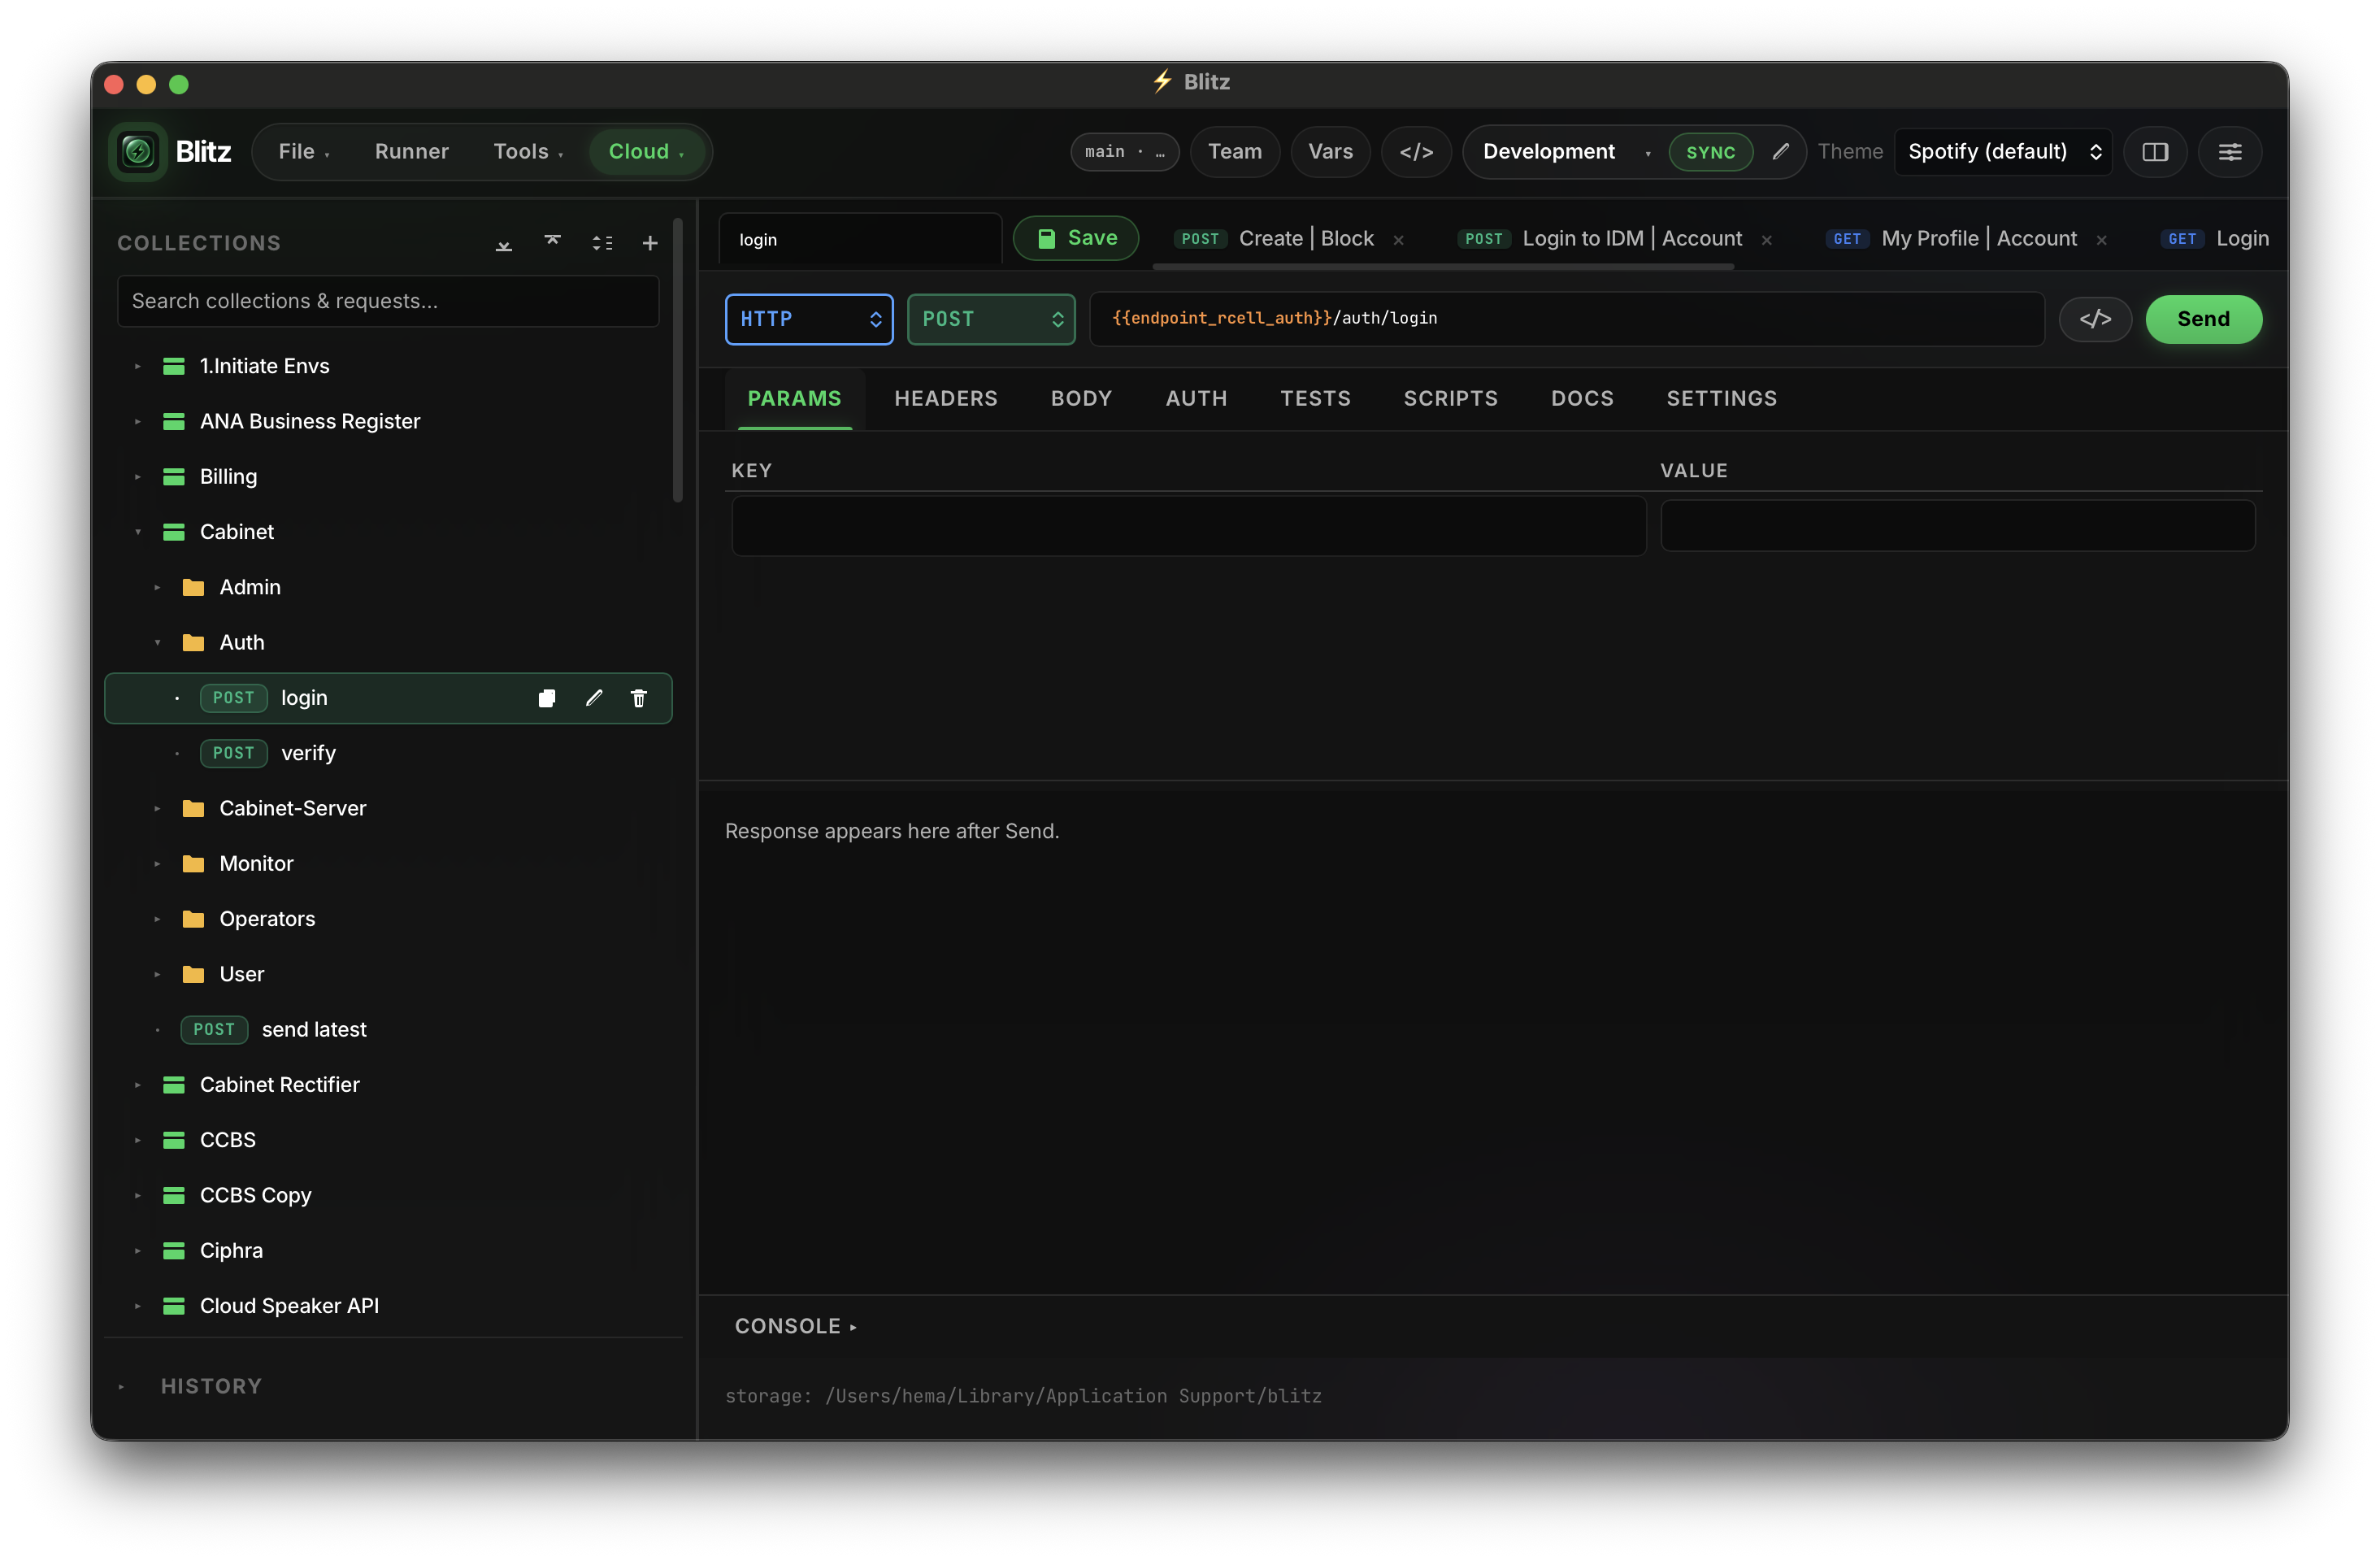This screenshot has width=2380, height=1561.
Task: Click the collapse-all collections icon
Action: (x=553, y=242)
